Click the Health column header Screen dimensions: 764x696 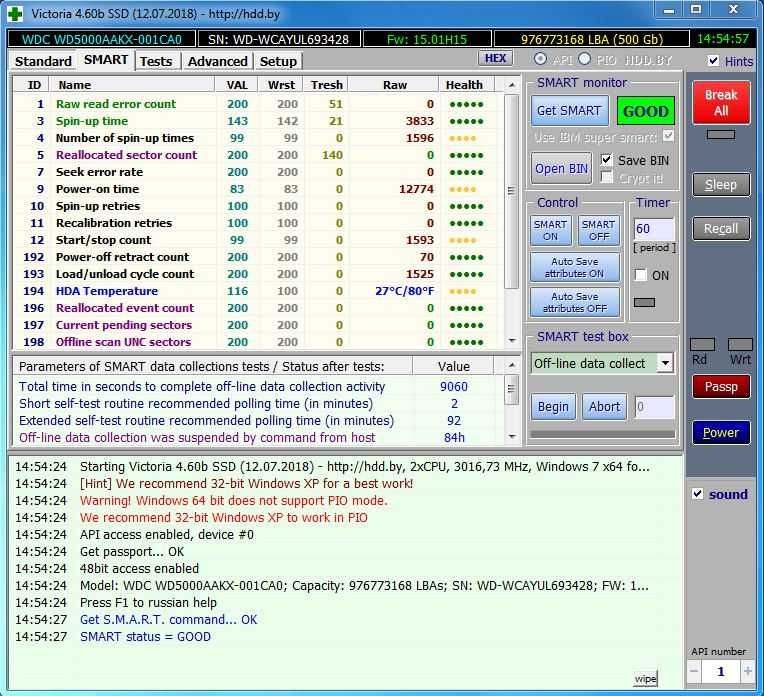[466, 85]
